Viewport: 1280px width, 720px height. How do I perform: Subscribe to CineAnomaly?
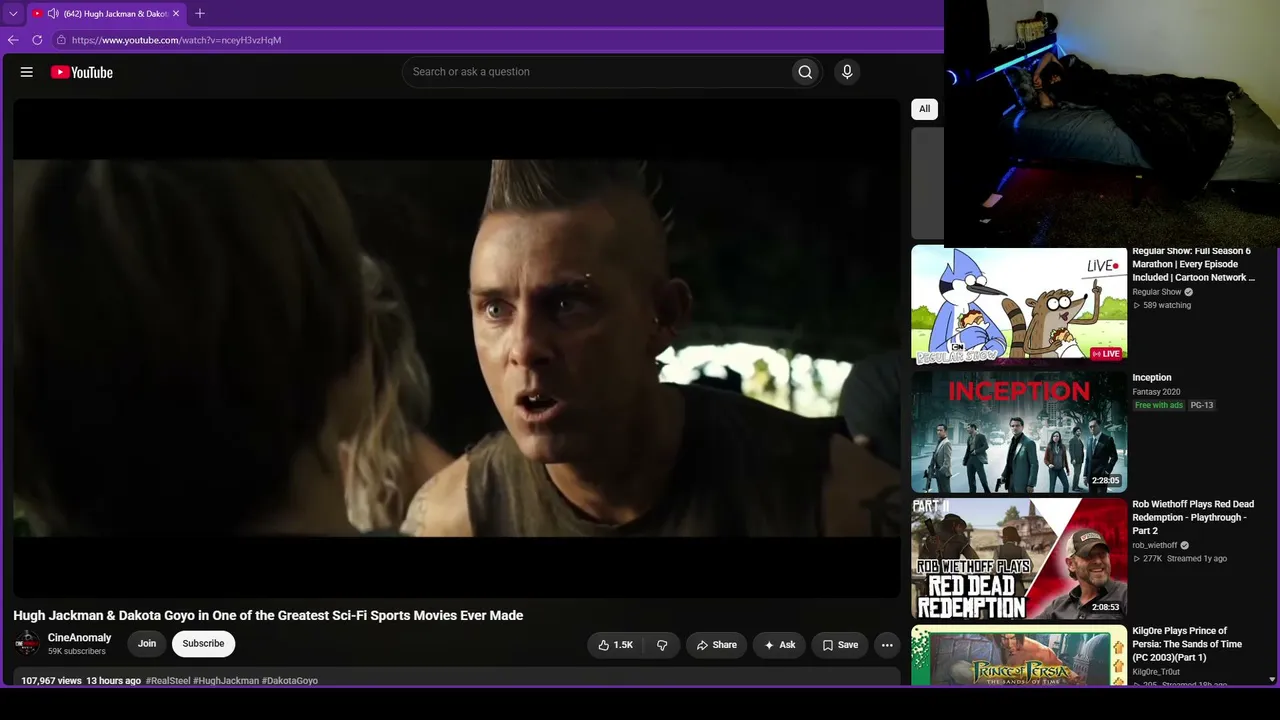click(x=203, y=644)
